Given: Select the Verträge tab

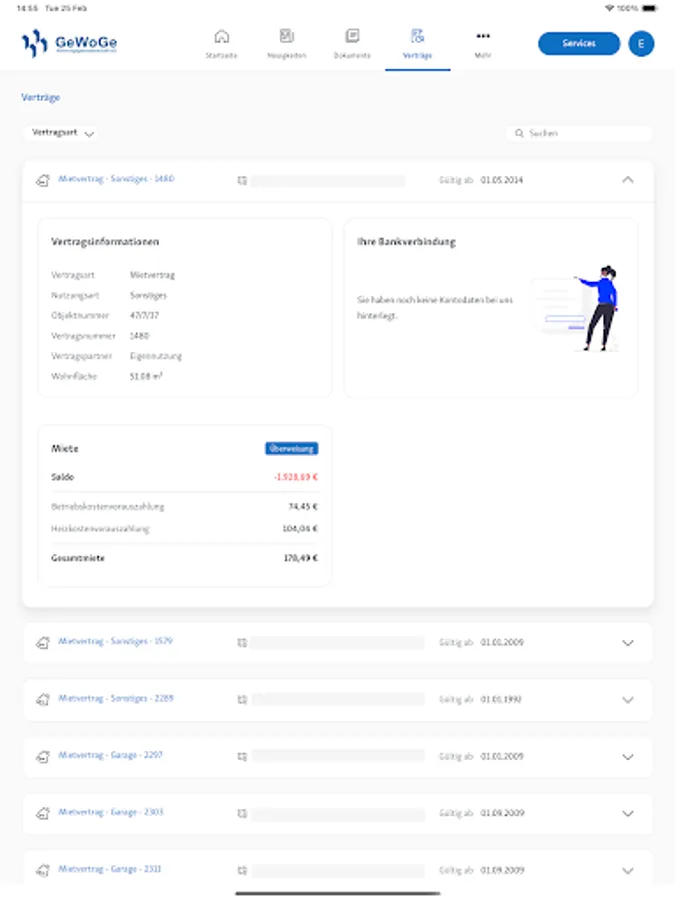Looking at the screenshot, I should (417, 44).
